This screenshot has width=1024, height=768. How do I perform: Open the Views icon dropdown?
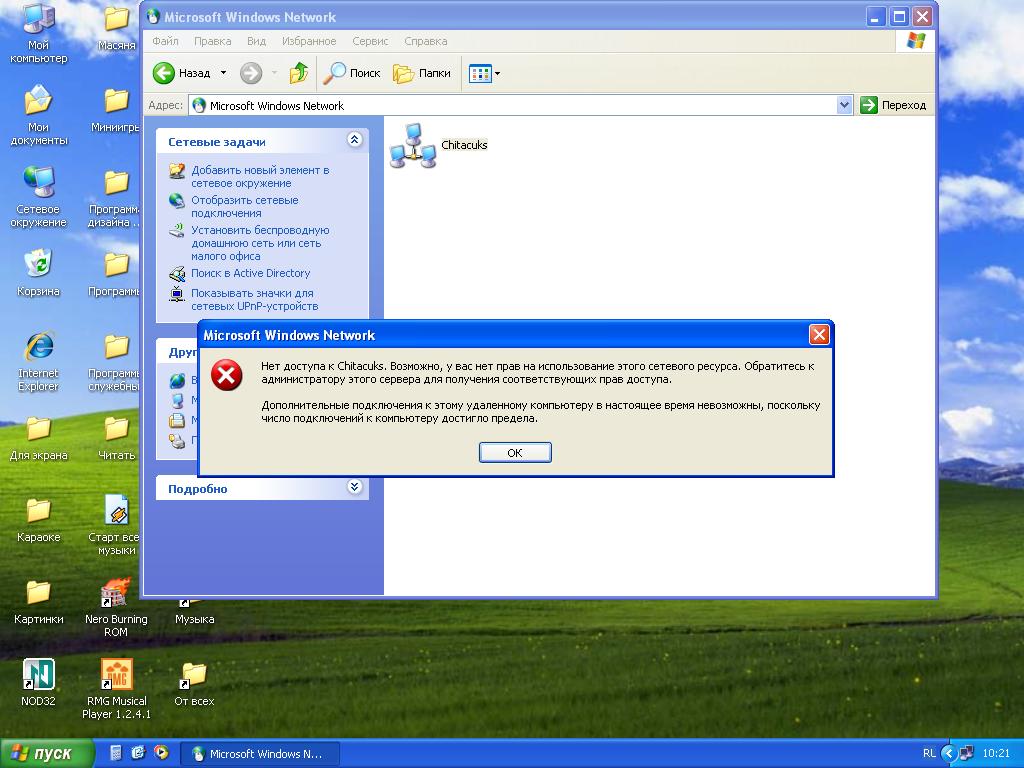pyautogui.click(x=485, y=74)
